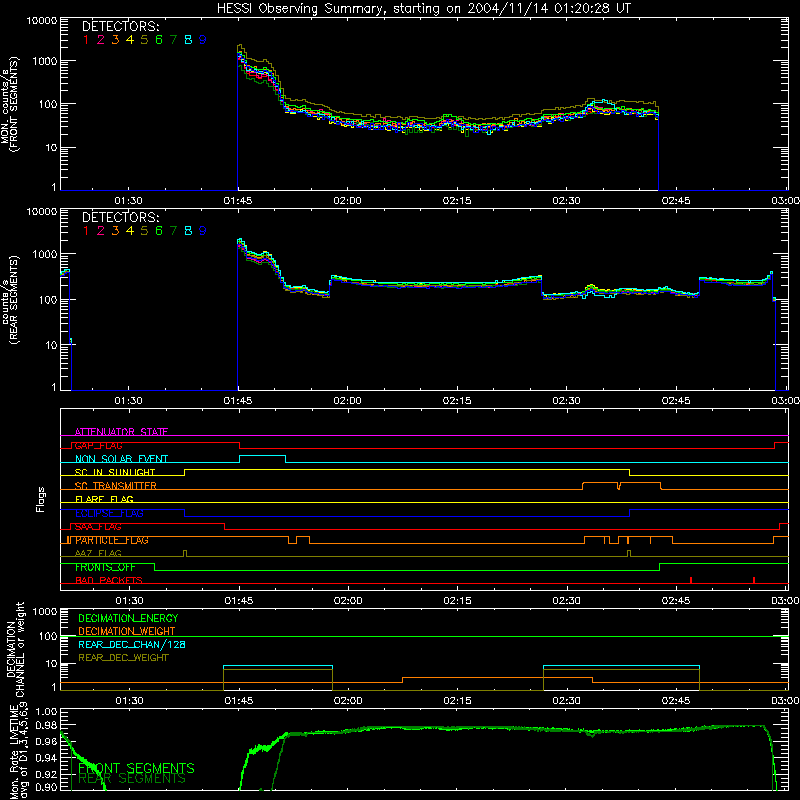The width and height of the screenshot is (800, 800).
Task: Click 02:15 tick label under rear segments plot
Action: [457, 401]
